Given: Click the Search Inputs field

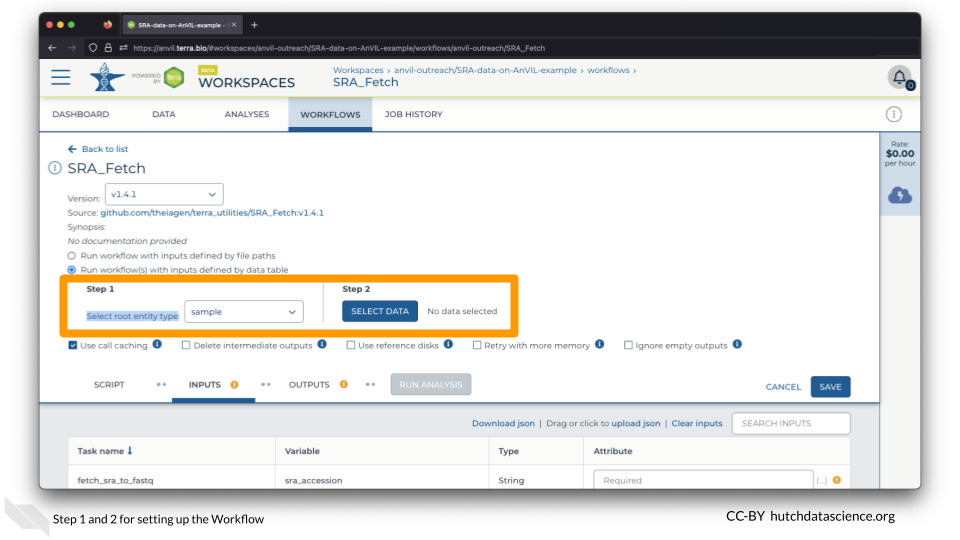Looking at the screenshot, I should (790, 423).
